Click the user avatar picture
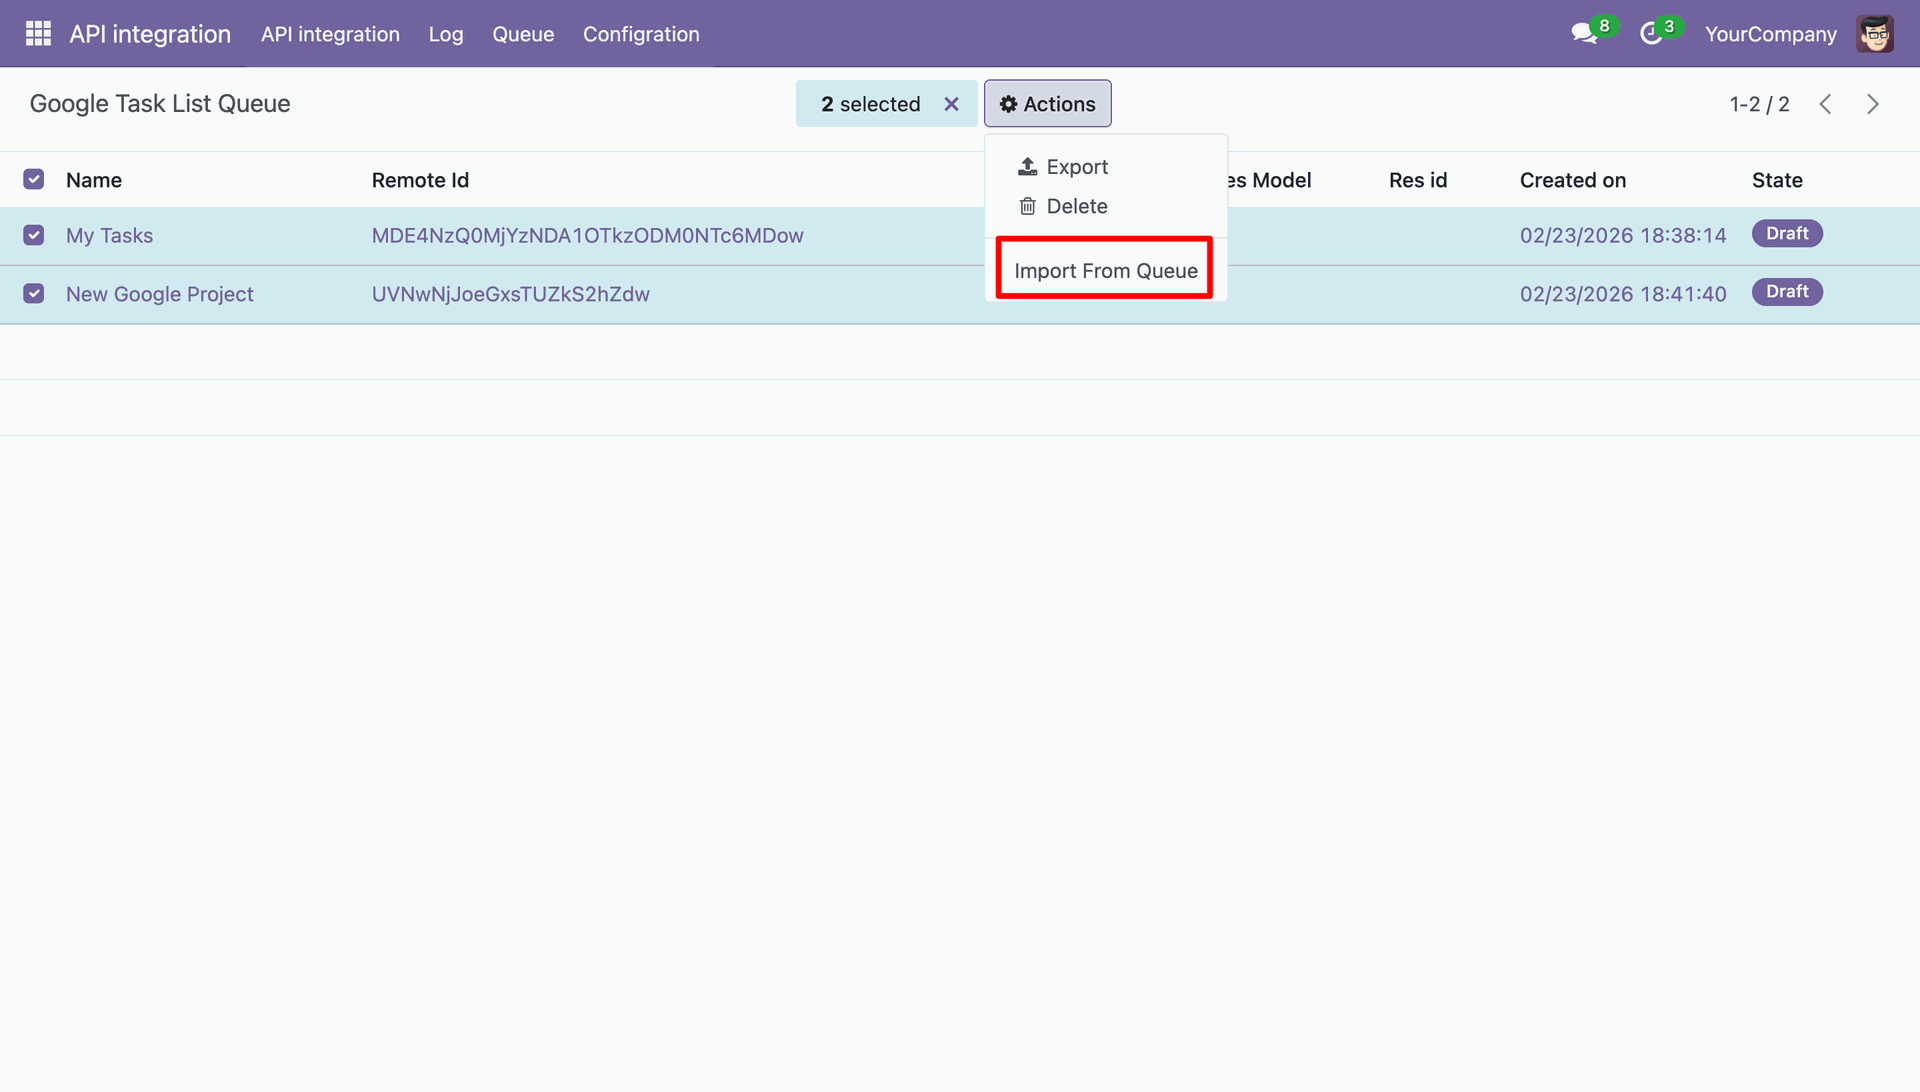 click(x=1874, y=34)
